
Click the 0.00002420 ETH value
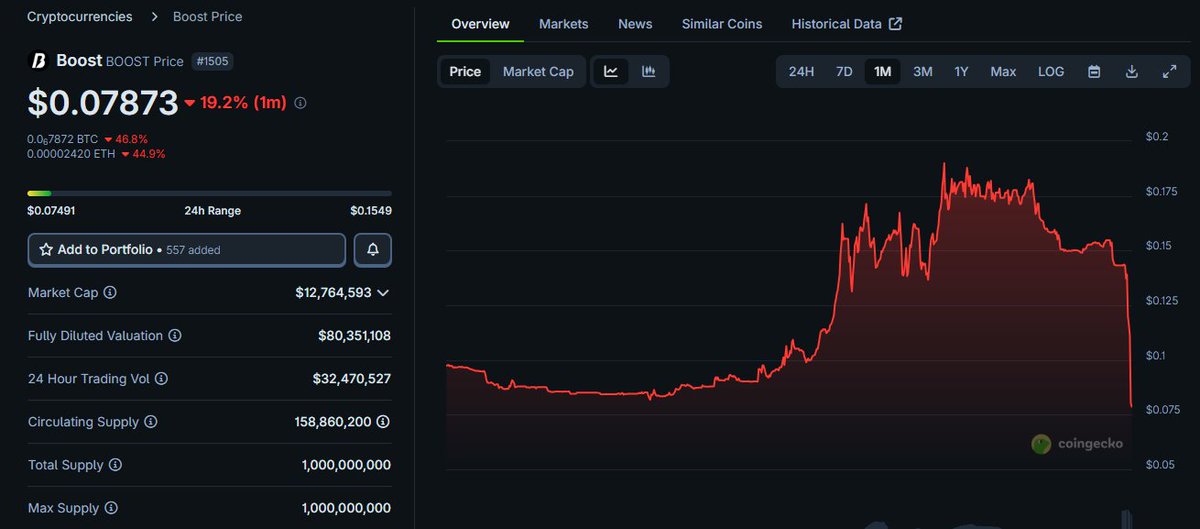(x=72, y=154)
